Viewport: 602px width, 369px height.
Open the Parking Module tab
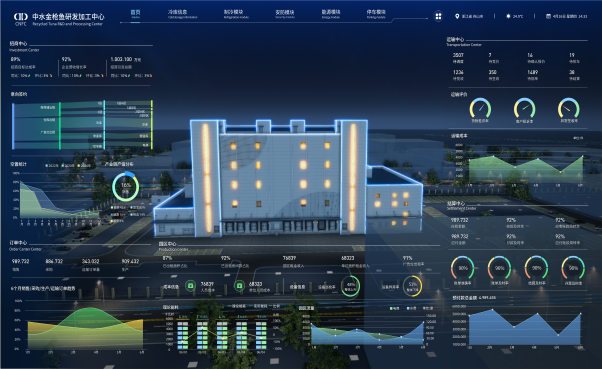[x=376, y=14]
